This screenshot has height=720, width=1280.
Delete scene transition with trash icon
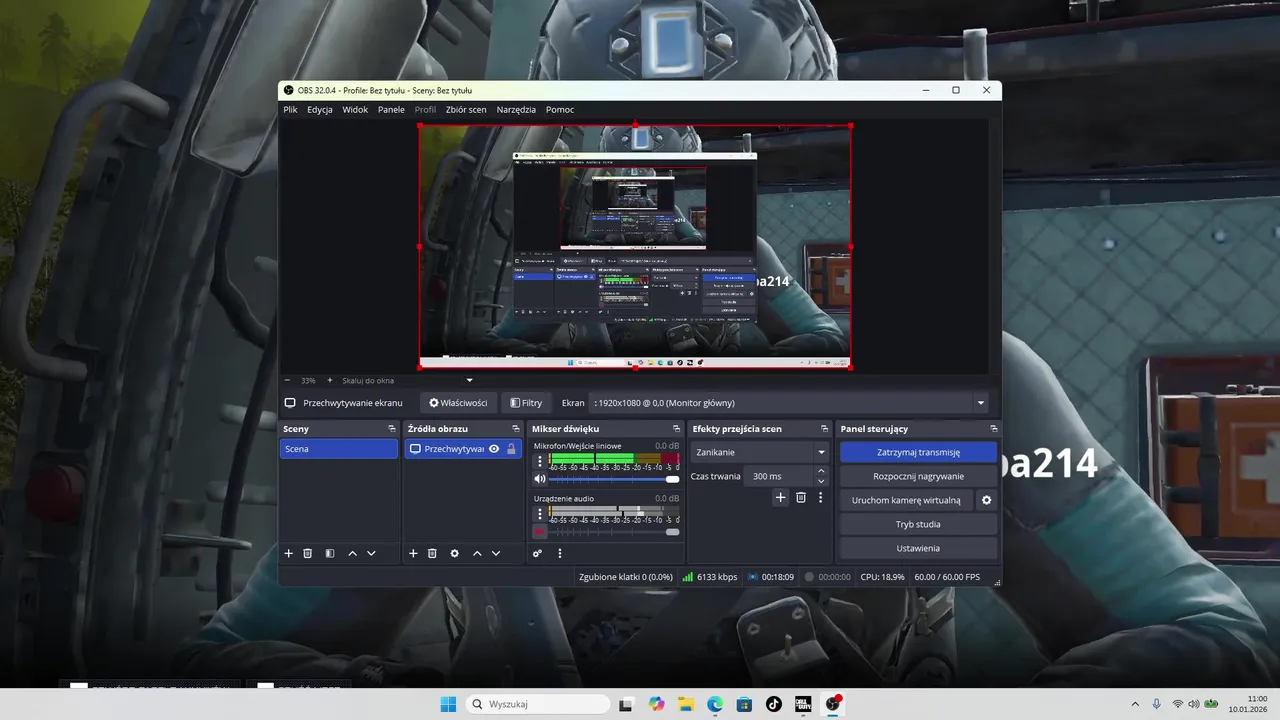[801, 497]
